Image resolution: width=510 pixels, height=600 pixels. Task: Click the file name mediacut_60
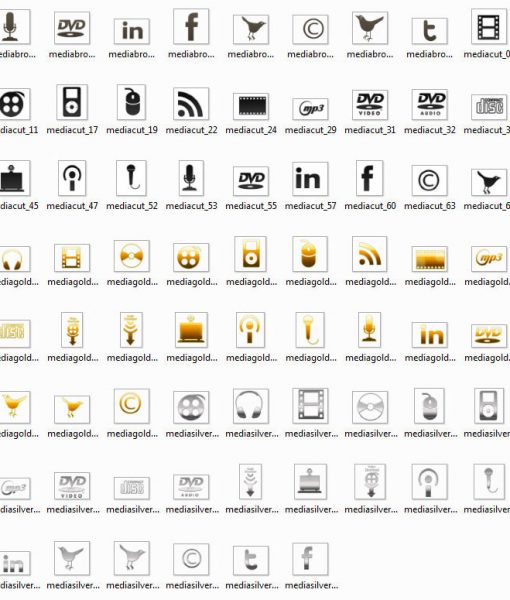tap(370, 205)
